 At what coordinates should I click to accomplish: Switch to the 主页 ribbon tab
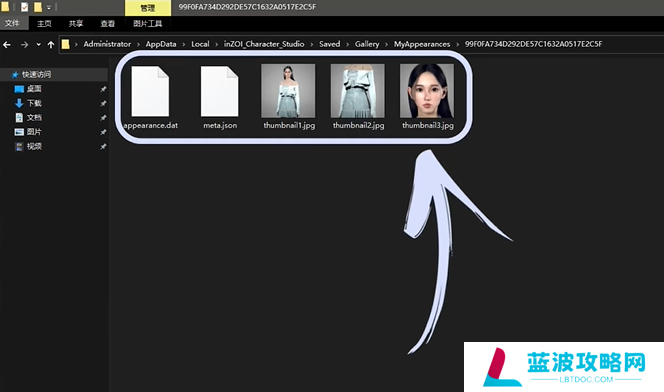[x=44, y=23]
